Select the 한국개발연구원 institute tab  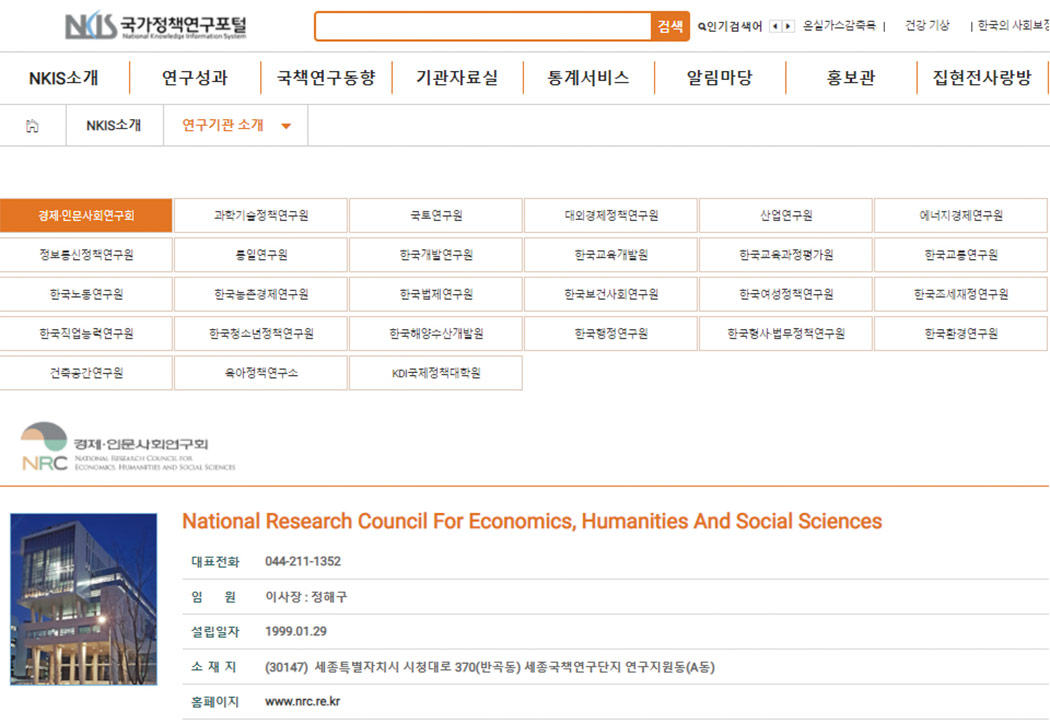point(436,255)
